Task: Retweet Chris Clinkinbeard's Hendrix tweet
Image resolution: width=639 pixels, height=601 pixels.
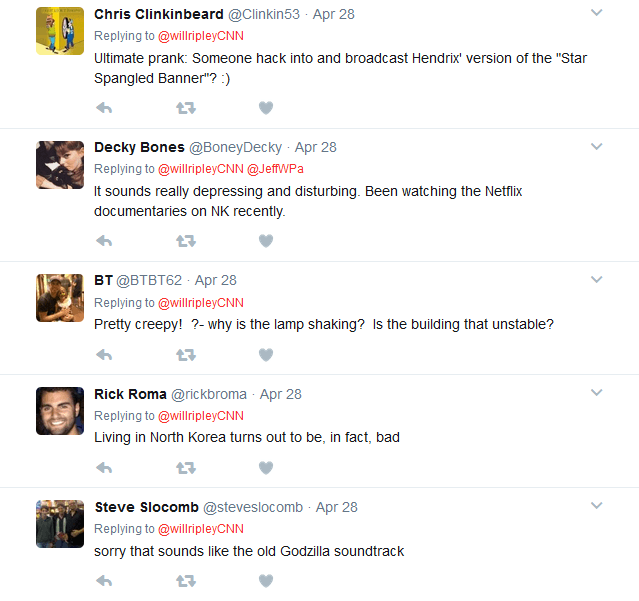Action: click(185, 107)
